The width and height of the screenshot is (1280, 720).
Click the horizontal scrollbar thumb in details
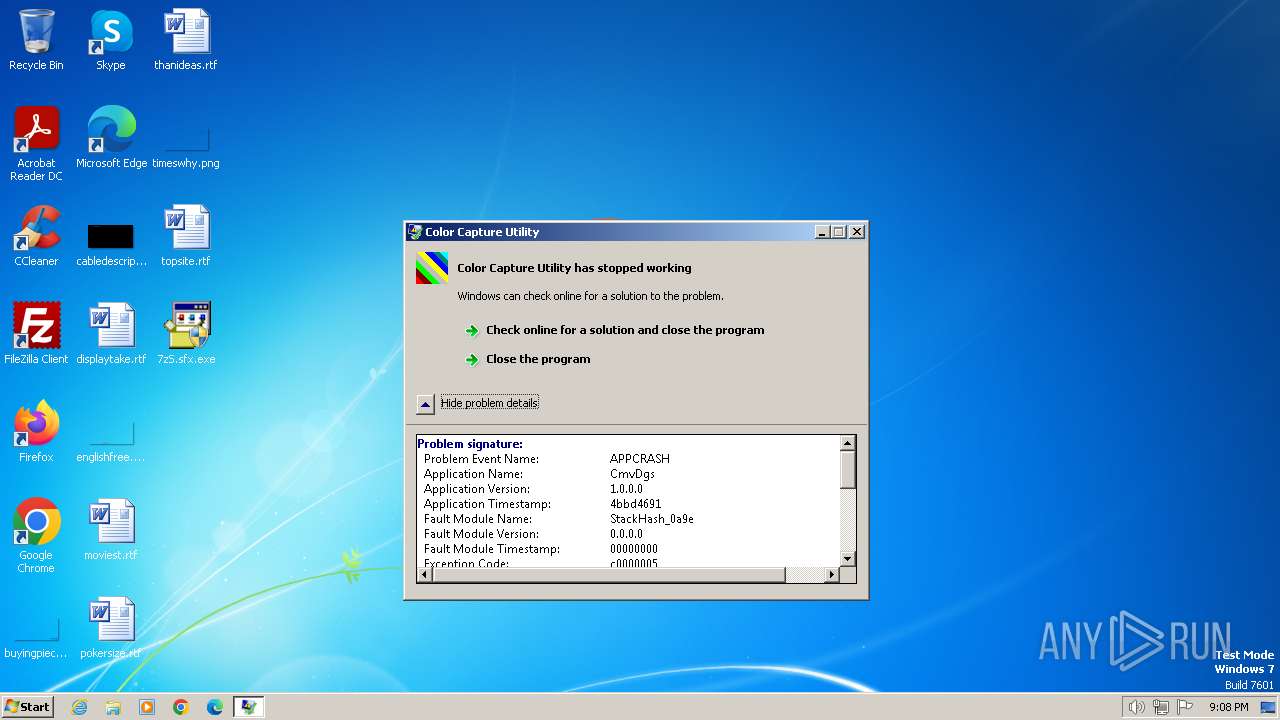608,574
